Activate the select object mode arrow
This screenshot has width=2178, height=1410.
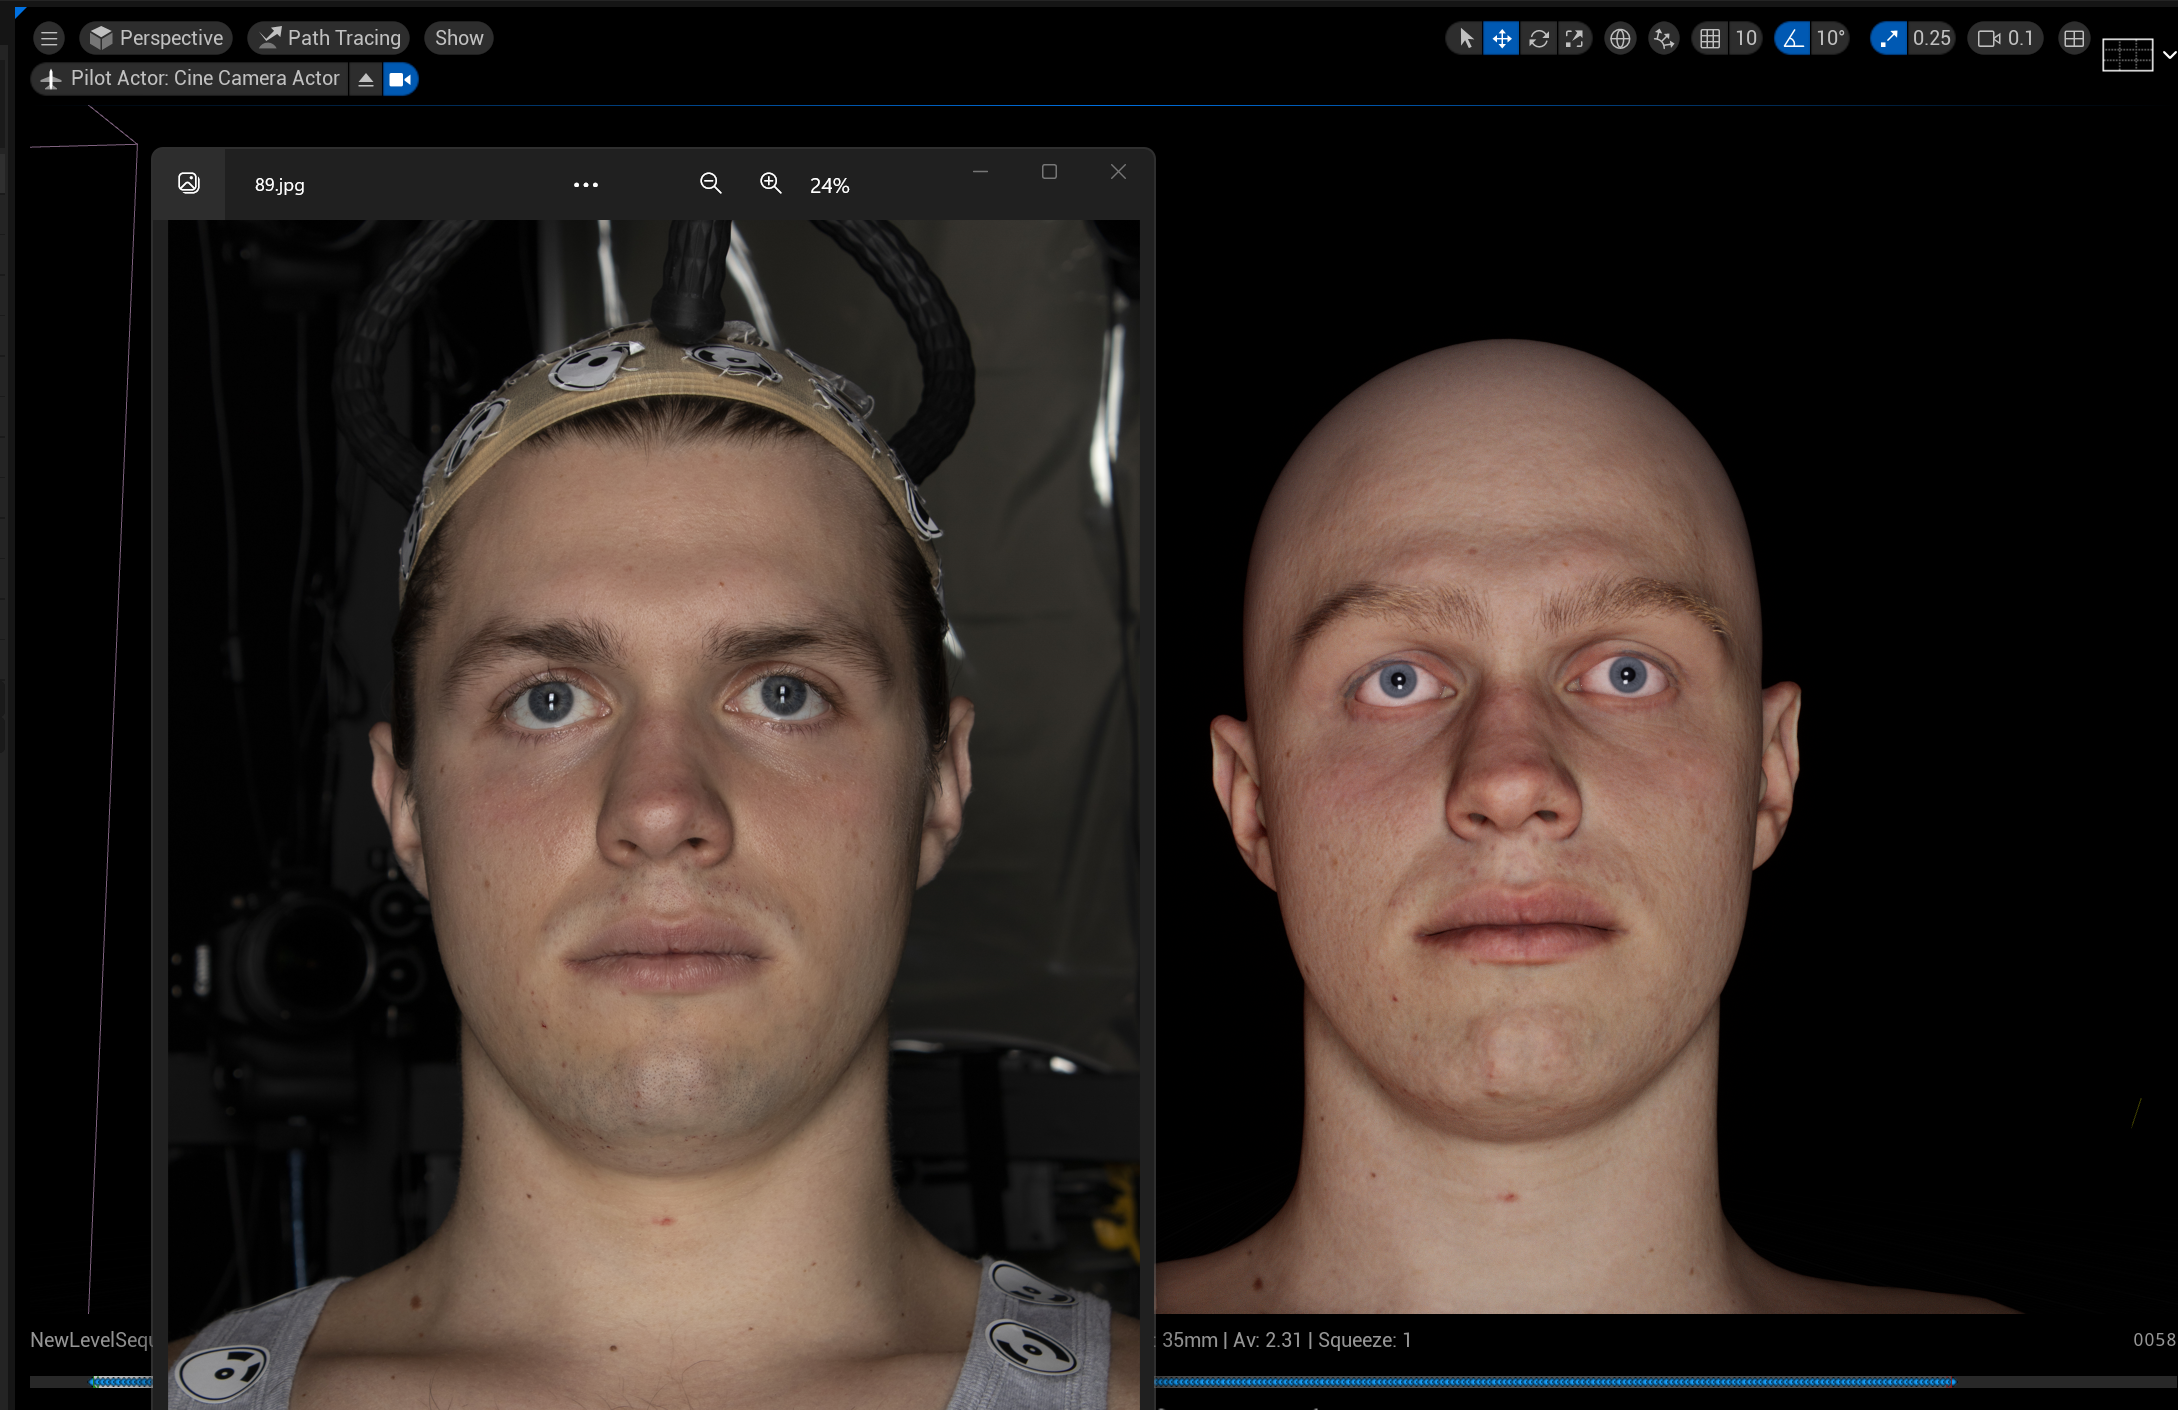pyautogui.click(x=1465, y=38)
